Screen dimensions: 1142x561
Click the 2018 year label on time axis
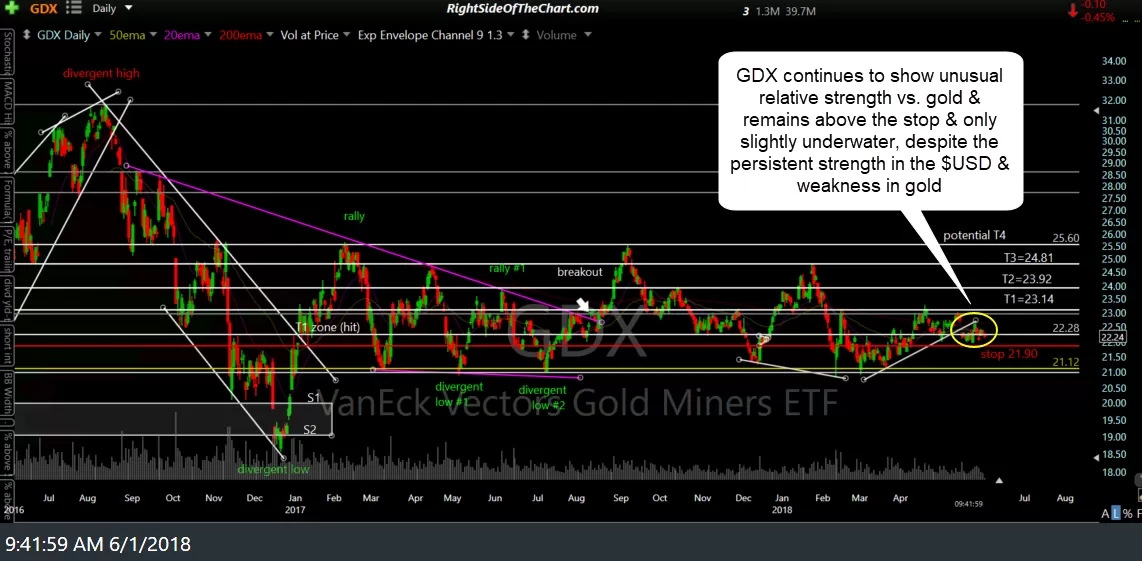coord(781,509)
